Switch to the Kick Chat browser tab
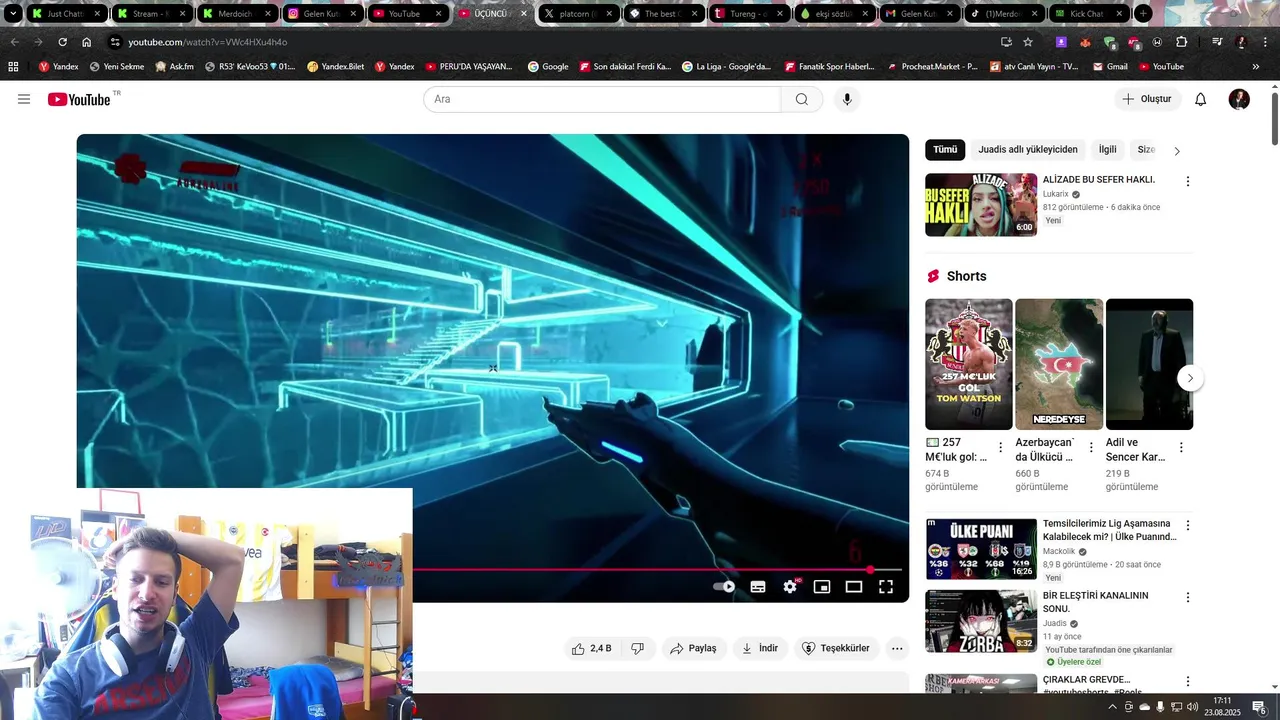 click(x=1089, y=14)
